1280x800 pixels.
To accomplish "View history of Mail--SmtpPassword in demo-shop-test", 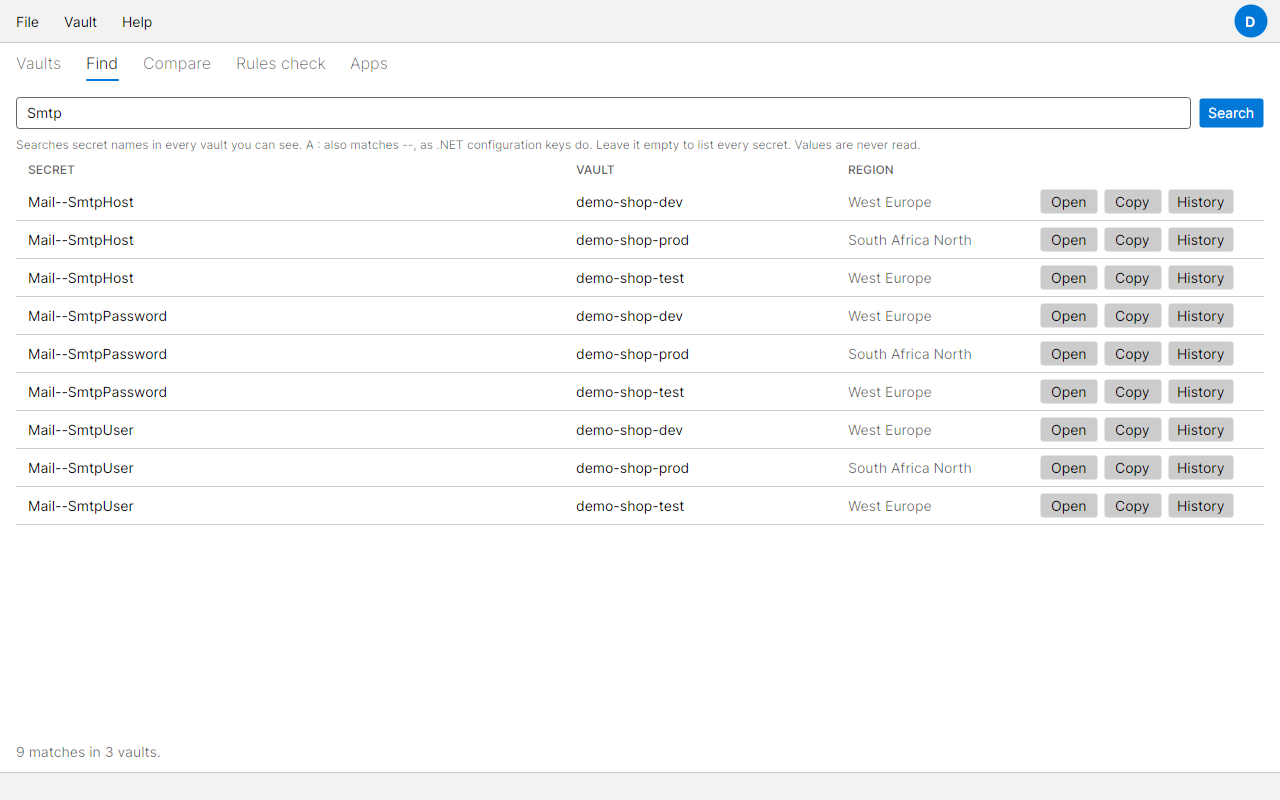I will pyautogui.click(x=1200, y=392).
